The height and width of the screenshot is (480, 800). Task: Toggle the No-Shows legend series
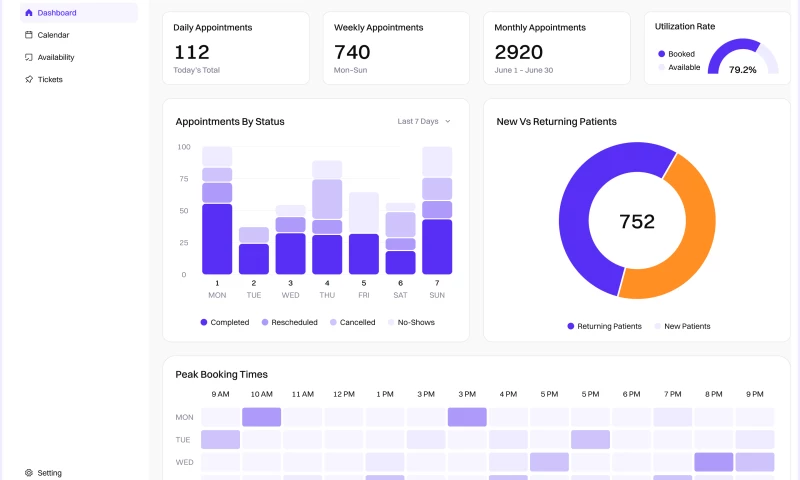(x=411, y=322)
